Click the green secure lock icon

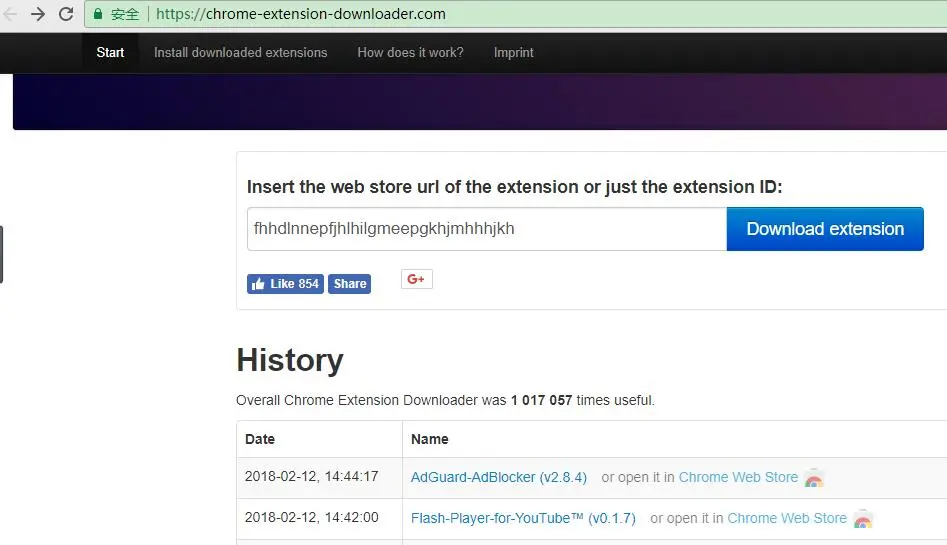(x=98, y=14)
